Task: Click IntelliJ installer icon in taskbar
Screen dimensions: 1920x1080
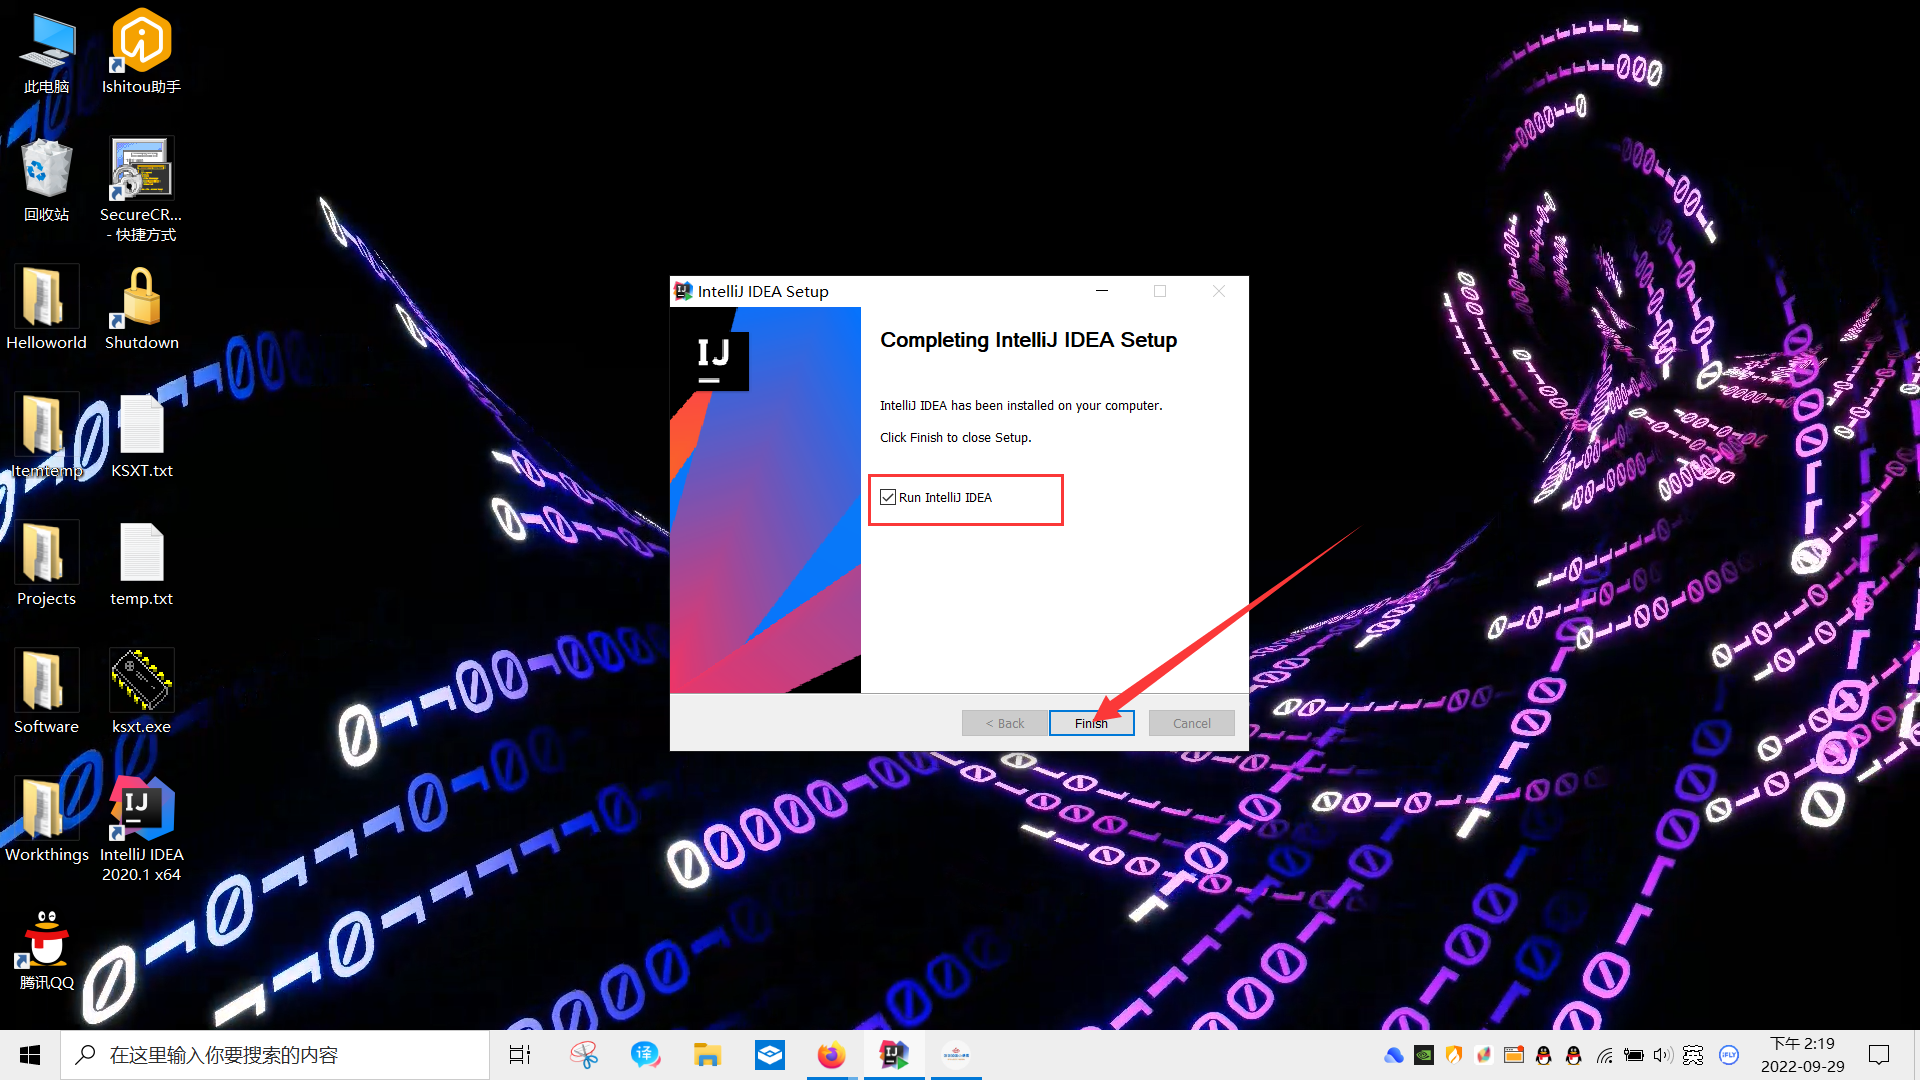Action: [893, 1055]
